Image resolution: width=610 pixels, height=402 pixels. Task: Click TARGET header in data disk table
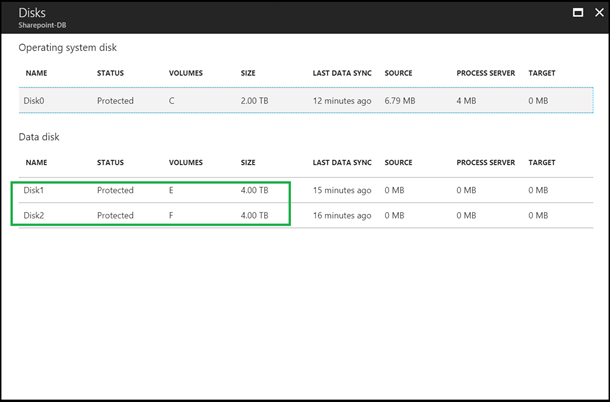(x=542, y=163)
